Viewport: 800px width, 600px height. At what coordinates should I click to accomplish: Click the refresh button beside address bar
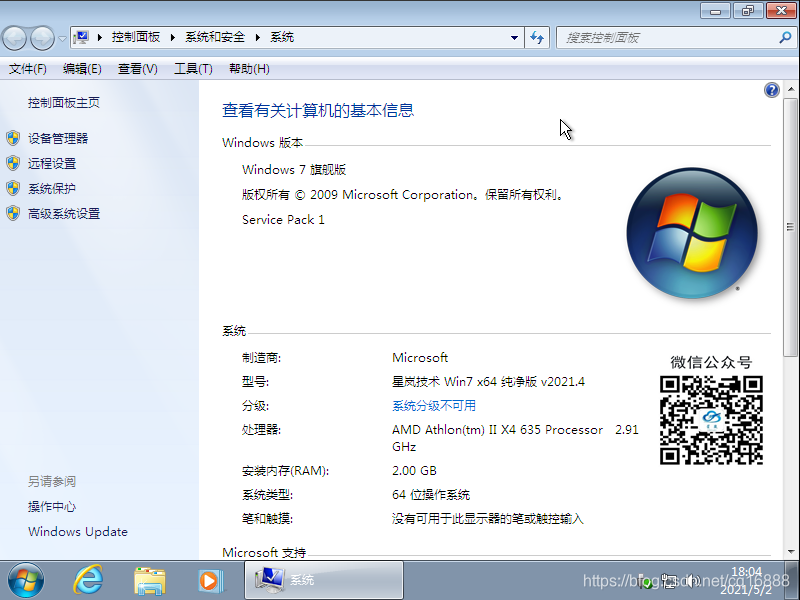[x=537, y=38]
